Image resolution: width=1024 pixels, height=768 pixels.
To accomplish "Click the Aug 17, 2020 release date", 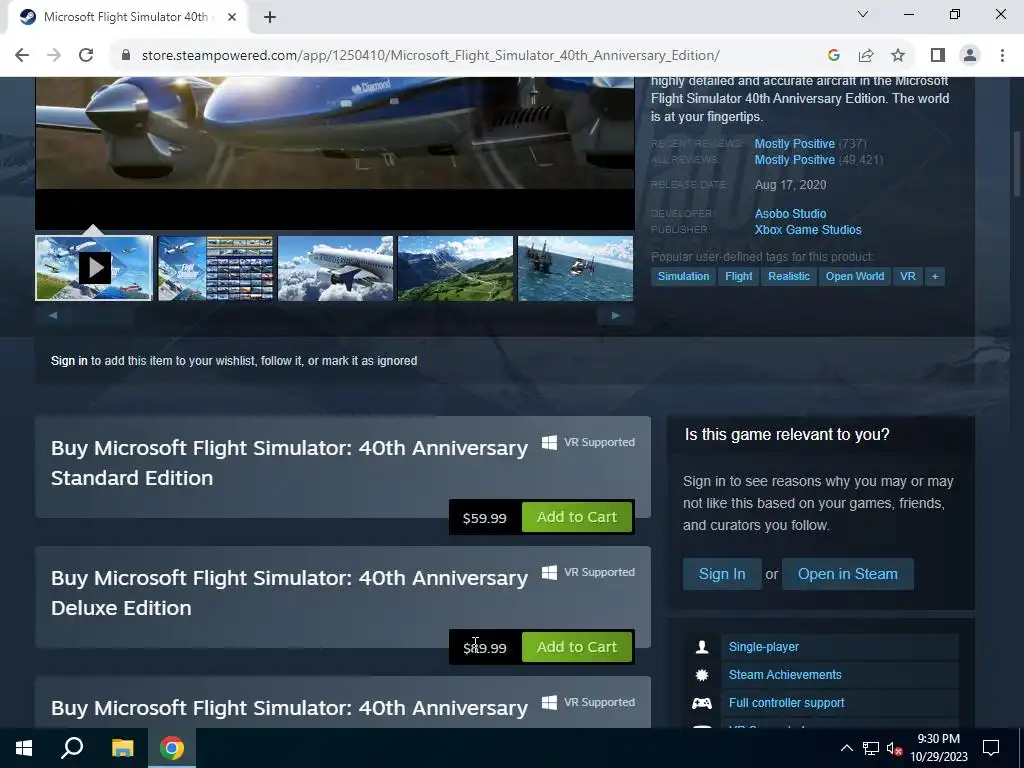I will point(790,185).
